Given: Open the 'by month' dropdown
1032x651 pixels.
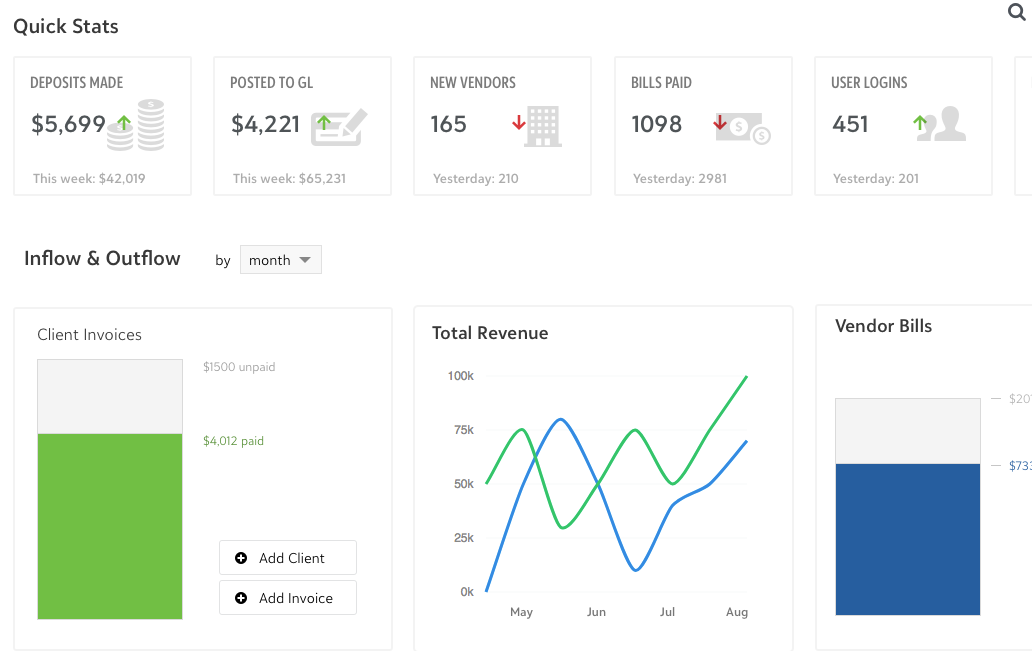Looking at the screenshot, I should pyautogui.click(x=281, y=260).
